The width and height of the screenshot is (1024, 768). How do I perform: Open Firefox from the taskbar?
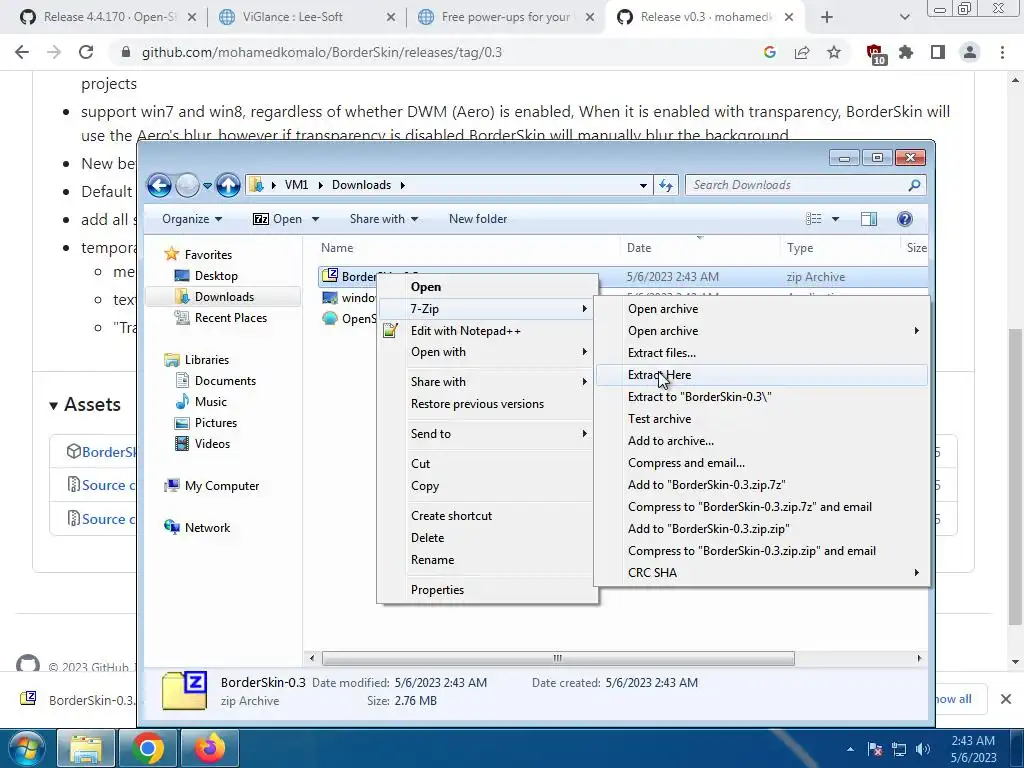coord(210,748)
